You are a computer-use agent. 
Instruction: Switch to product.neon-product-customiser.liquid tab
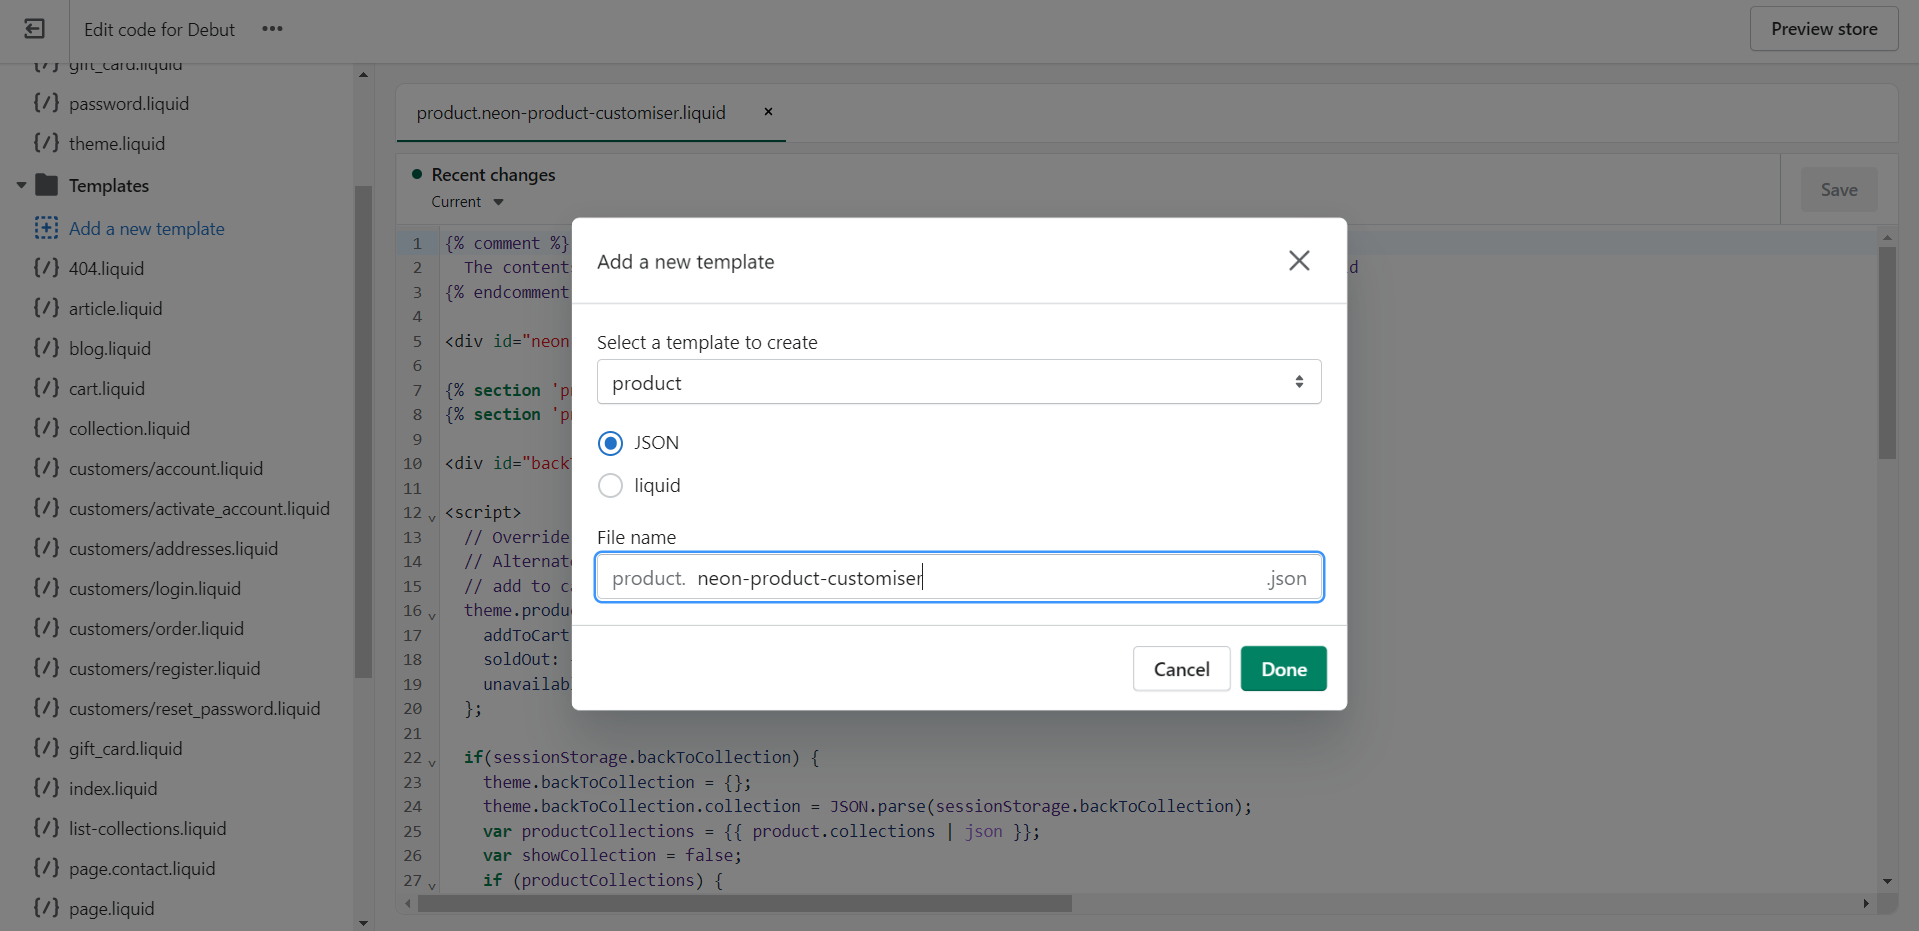[571, 113]
